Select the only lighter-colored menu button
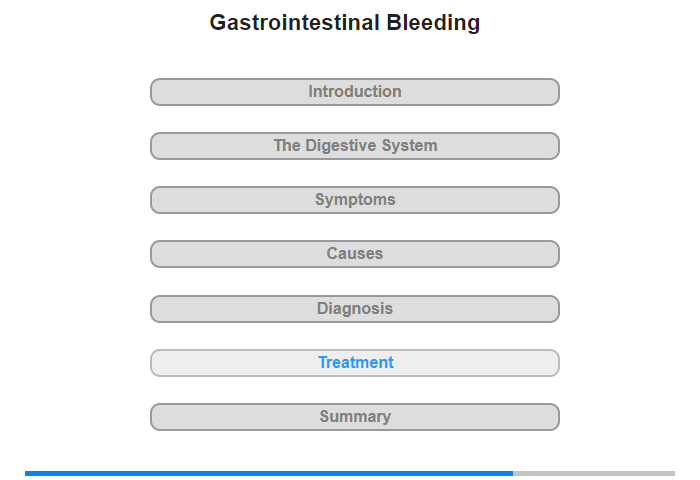The height and width of the screenshot is (480, 700). [354, 363]
